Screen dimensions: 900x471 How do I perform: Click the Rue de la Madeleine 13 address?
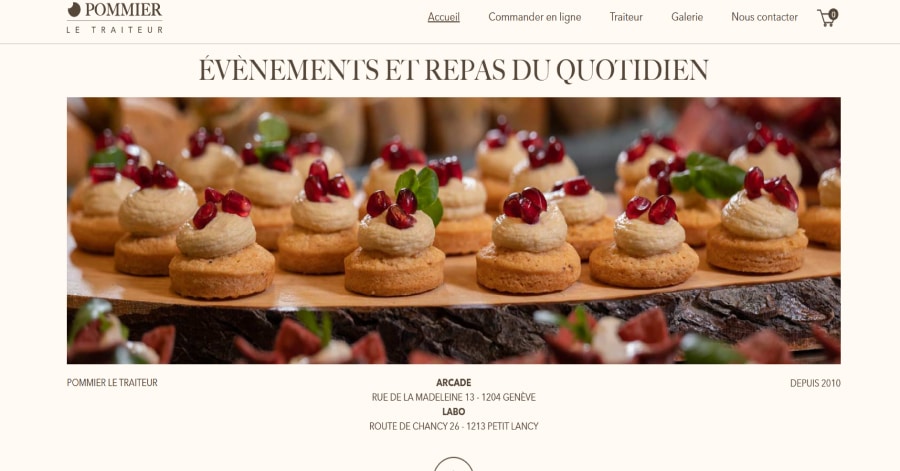tap(453, 397)
